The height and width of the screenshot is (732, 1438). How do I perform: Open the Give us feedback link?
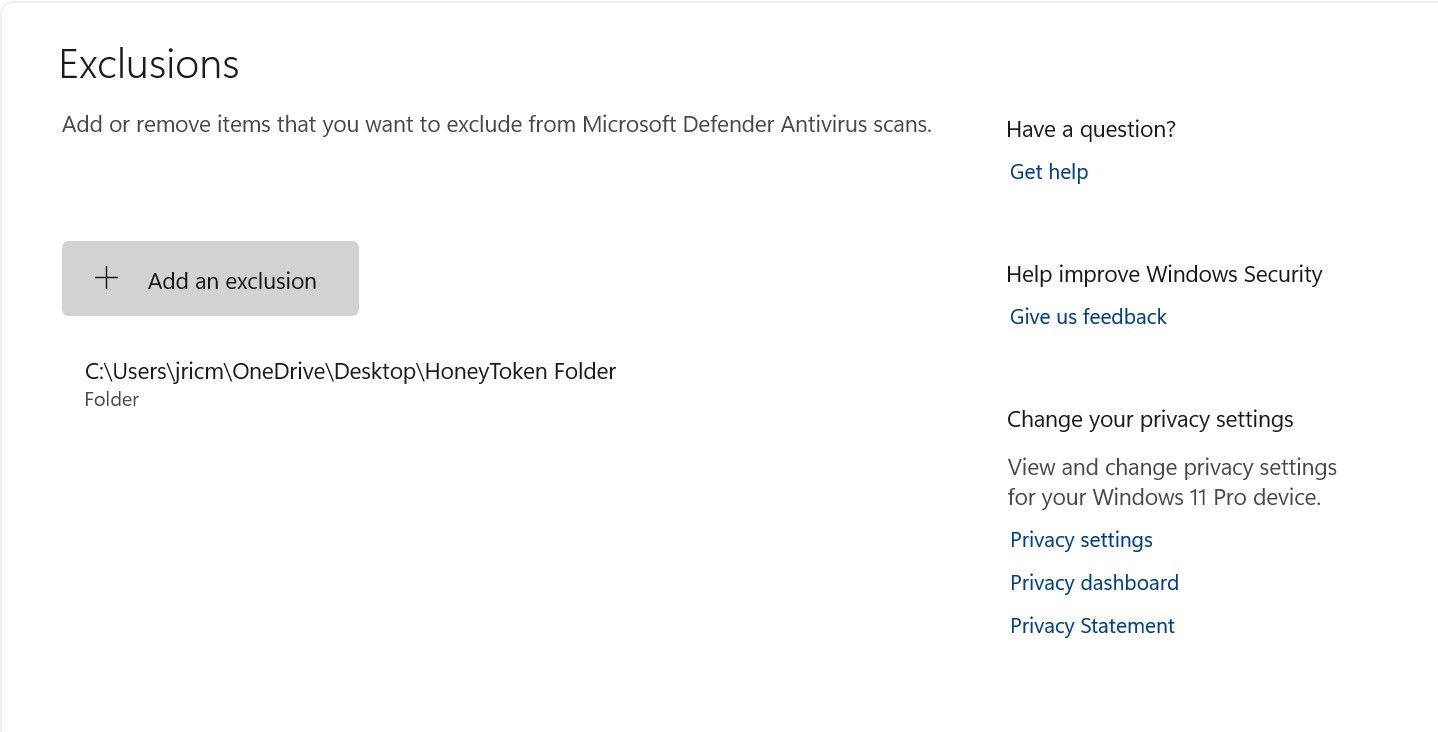click(1088, 317)
